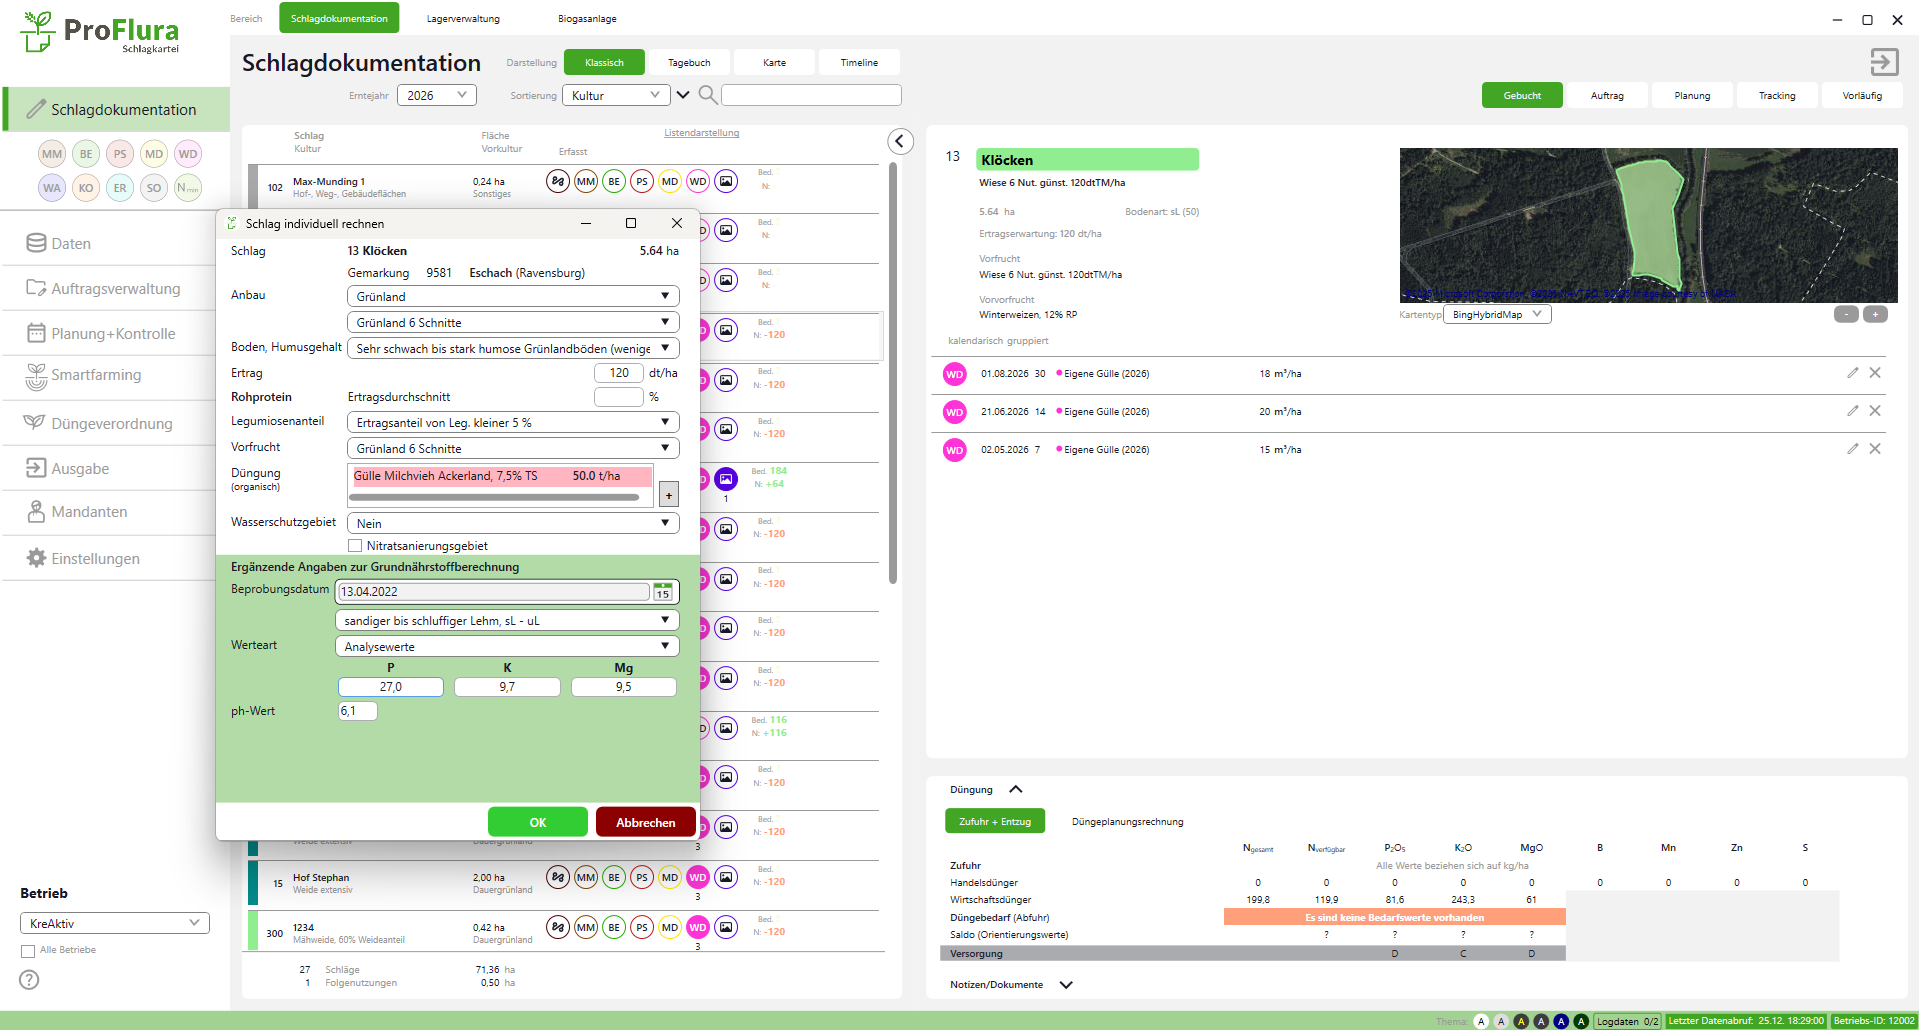Click the Abbrechen button
Viewport: 1919px width, 1030px height.
(645, 822)
